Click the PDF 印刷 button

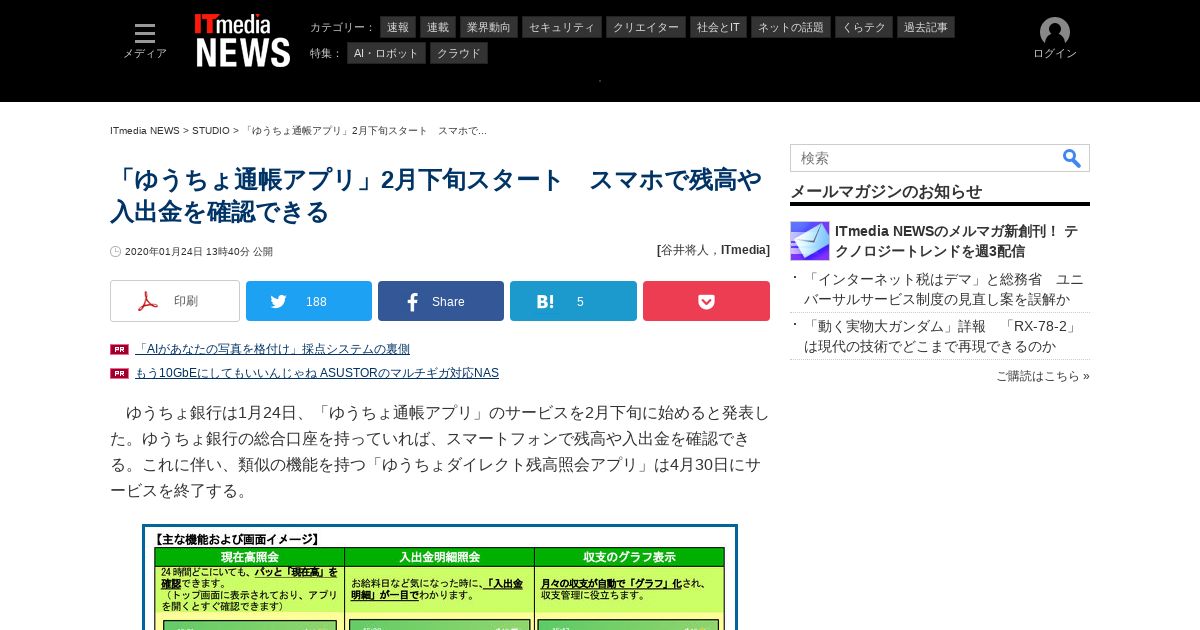[x=175, y=301]
